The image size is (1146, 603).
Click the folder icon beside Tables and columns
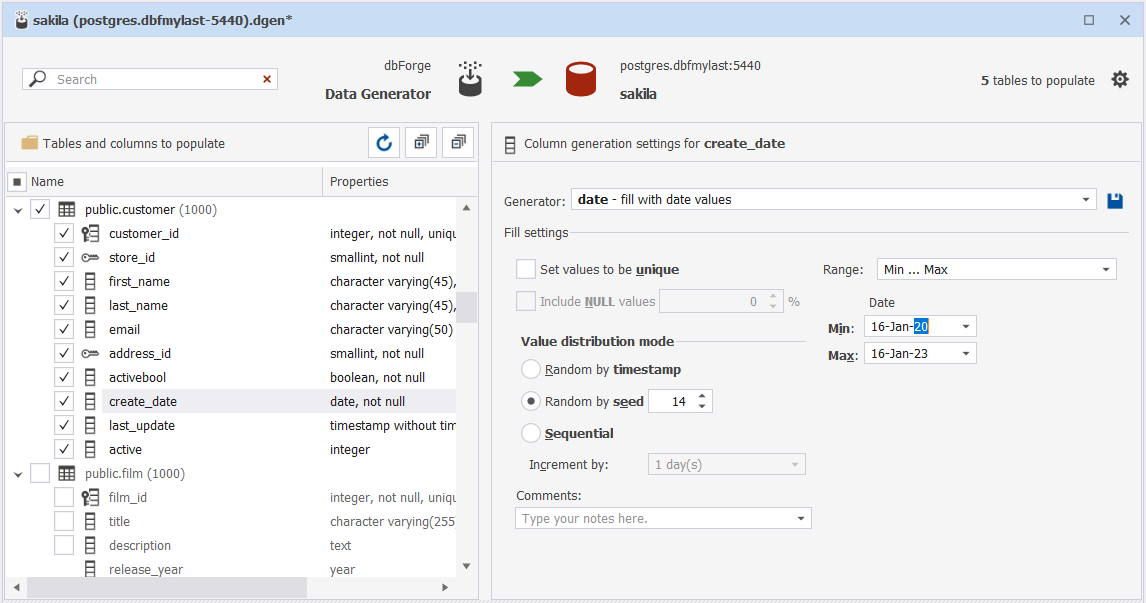click(x=29, y=143)
